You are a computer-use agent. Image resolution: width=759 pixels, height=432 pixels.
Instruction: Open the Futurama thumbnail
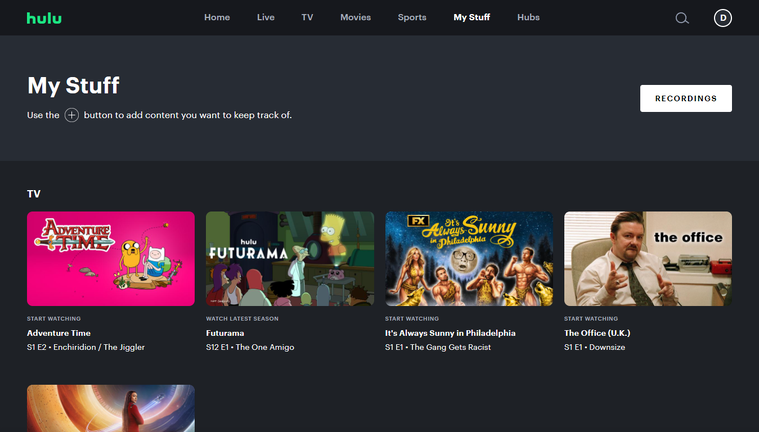[290, 259]
